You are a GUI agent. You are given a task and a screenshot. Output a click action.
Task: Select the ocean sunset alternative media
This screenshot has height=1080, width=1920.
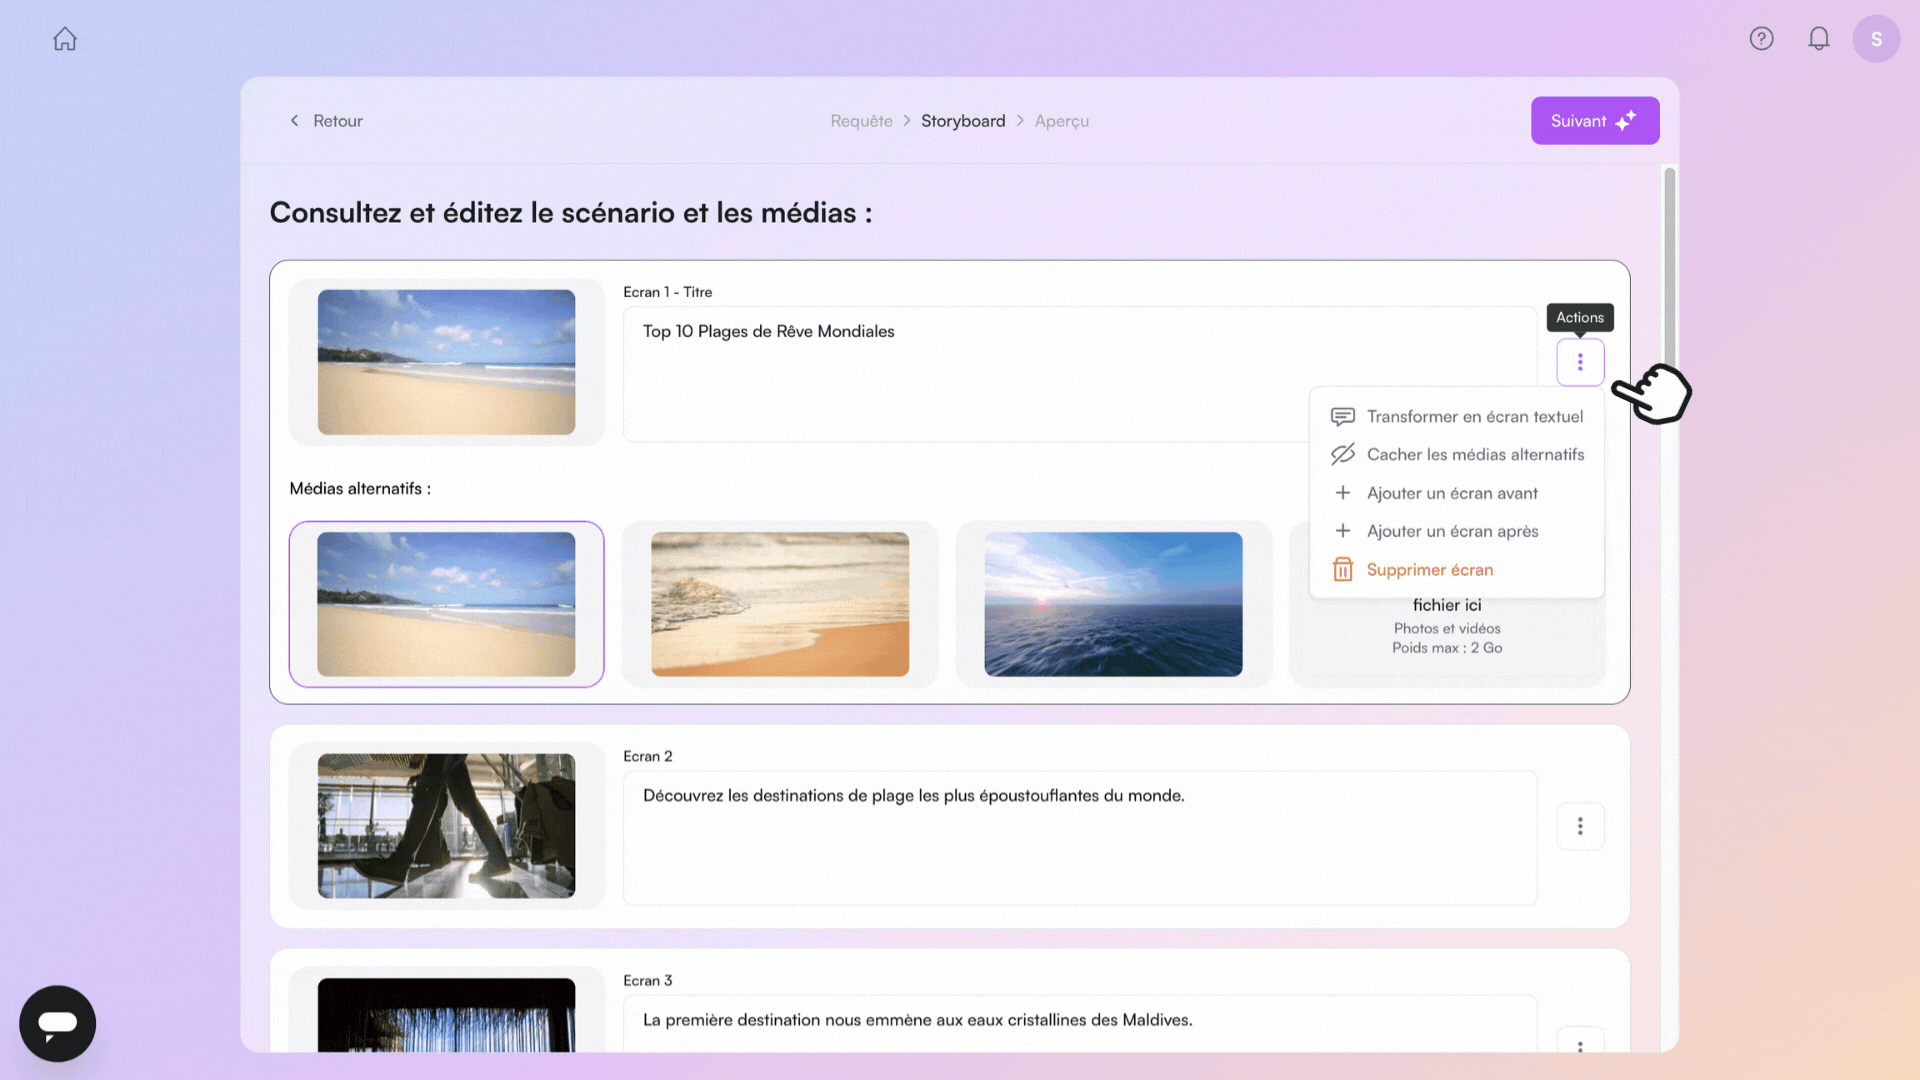click(1113, 604)
